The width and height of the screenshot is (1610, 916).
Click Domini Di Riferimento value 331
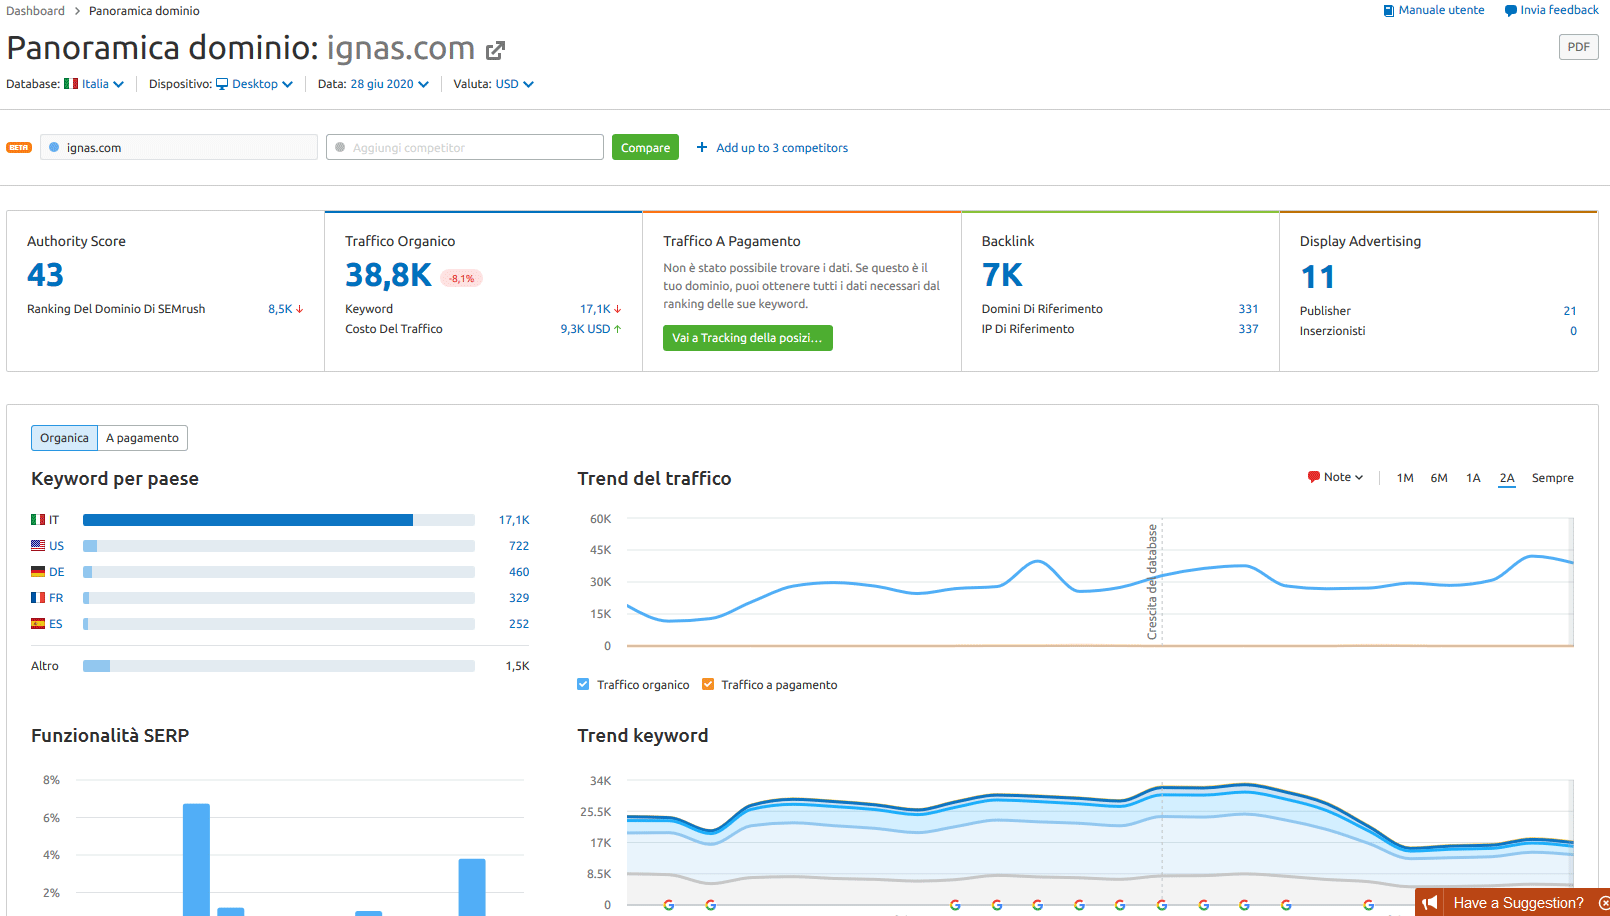click(x=1248, y=309)
